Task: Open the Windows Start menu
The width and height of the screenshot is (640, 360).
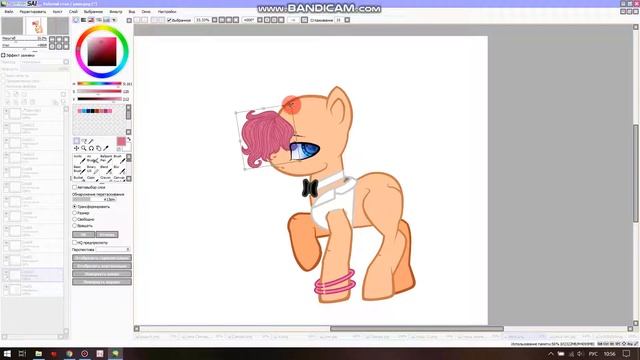Action: [x=7, y=353]
